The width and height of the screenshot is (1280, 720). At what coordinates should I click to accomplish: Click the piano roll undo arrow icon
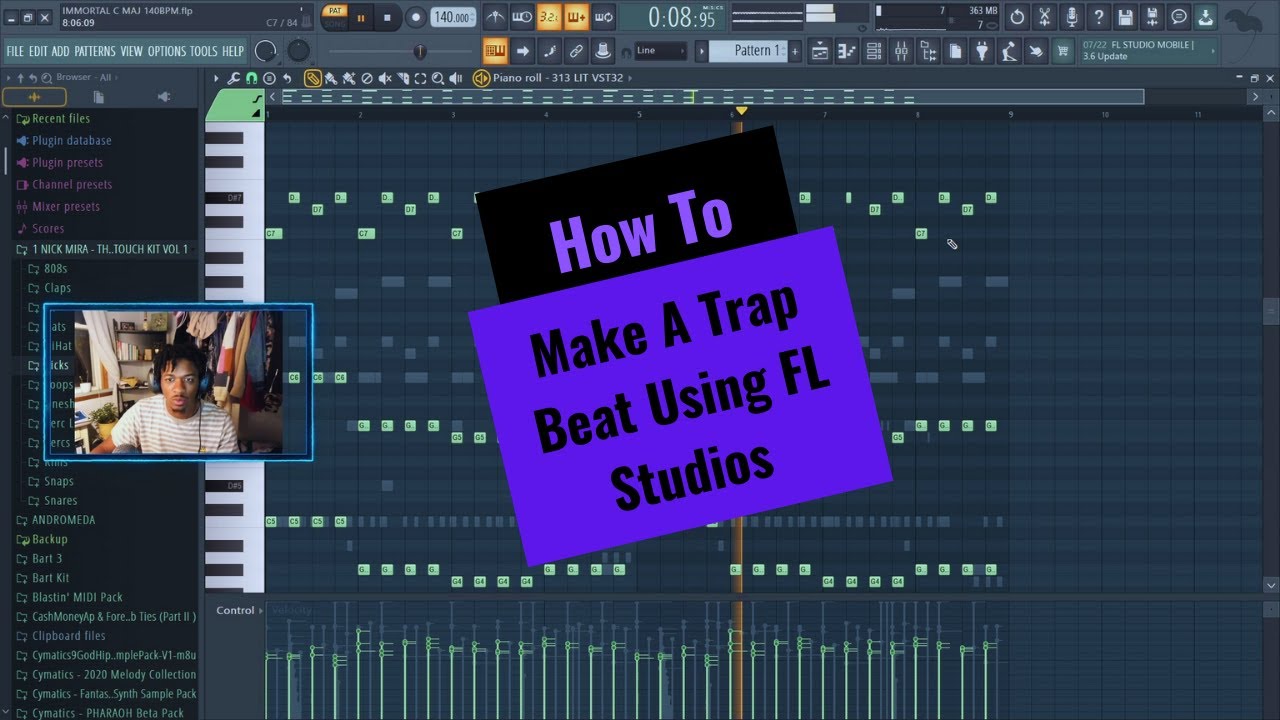pos(287,78)
